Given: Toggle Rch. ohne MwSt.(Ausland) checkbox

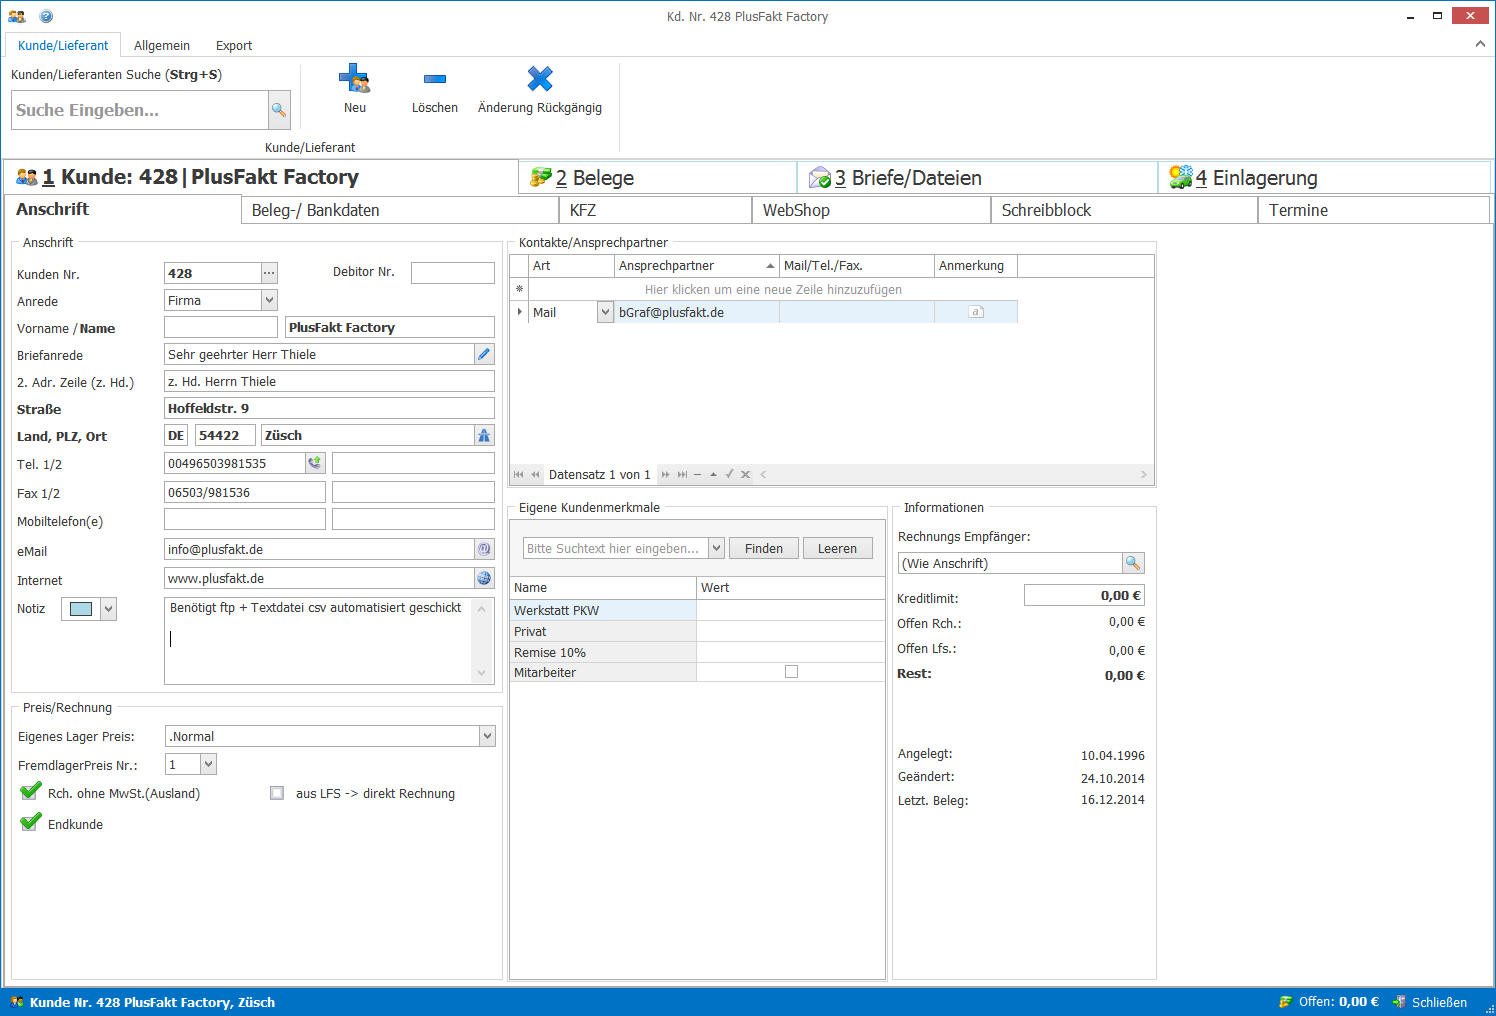Looking at the screenshot, I should click(x=31, y=791).
